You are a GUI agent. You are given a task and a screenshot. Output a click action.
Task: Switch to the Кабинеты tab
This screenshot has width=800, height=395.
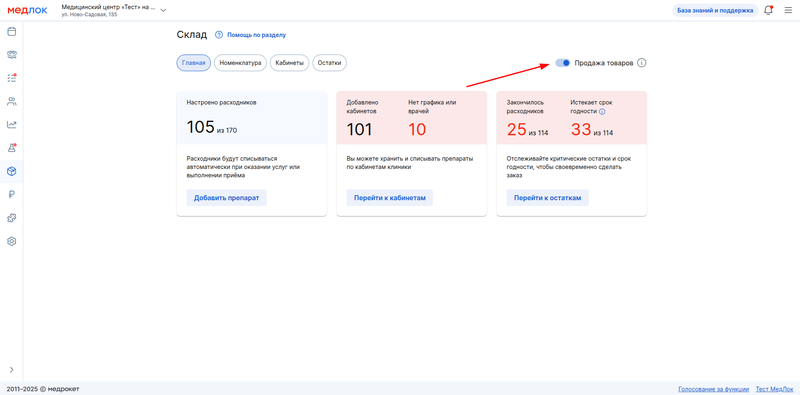point(289,63)
